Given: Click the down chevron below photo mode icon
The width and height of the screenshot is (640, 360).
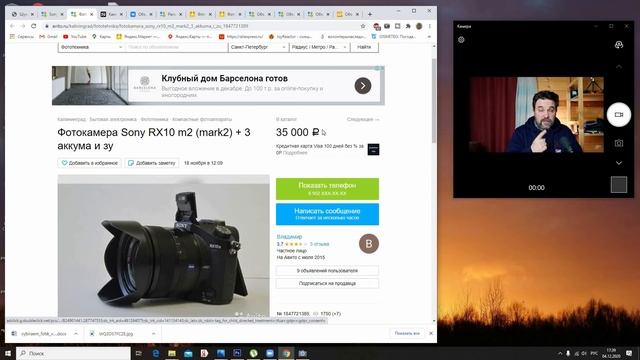Looking at the screenshot, I should coord(619,163).
